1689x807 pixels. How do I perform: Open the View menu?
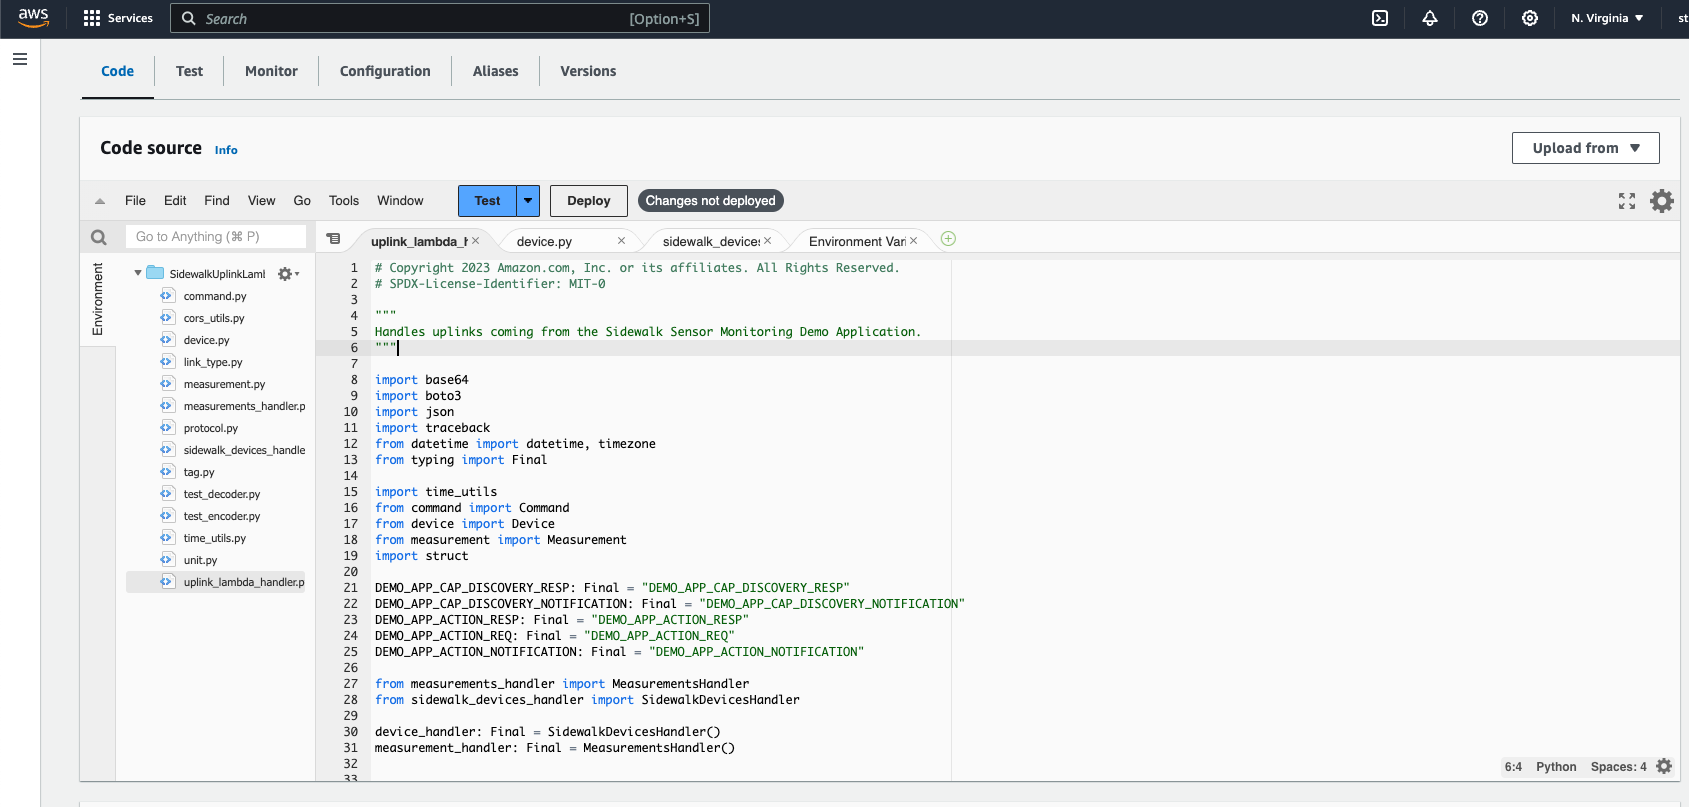coord(261,201)
